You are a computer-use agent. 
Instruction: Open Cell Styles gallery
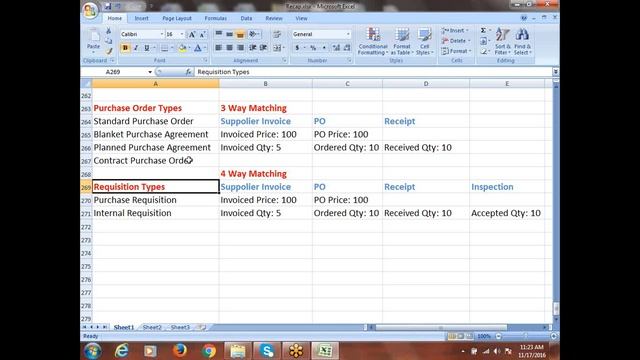click(x=424, y=41)
